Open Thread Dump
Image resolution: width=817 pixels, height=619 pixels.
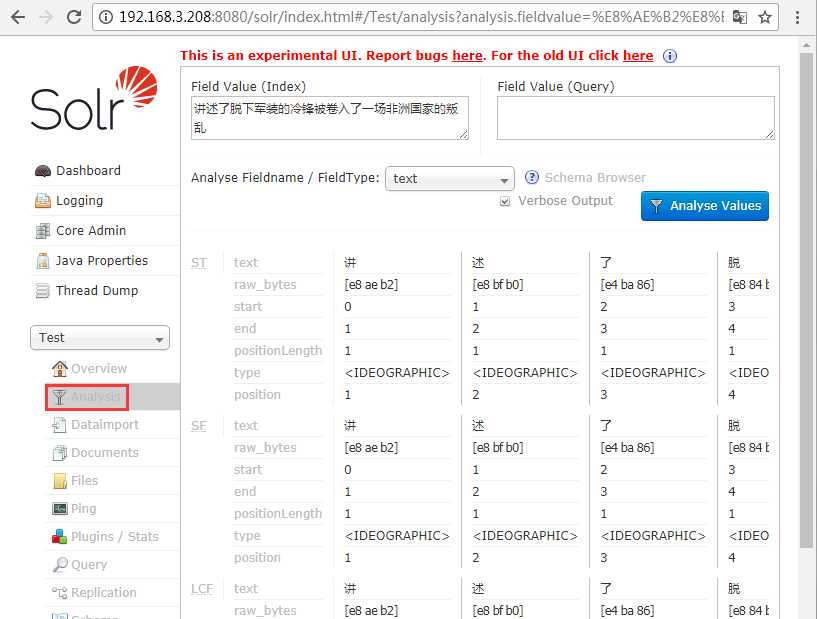tap(97, 290)
